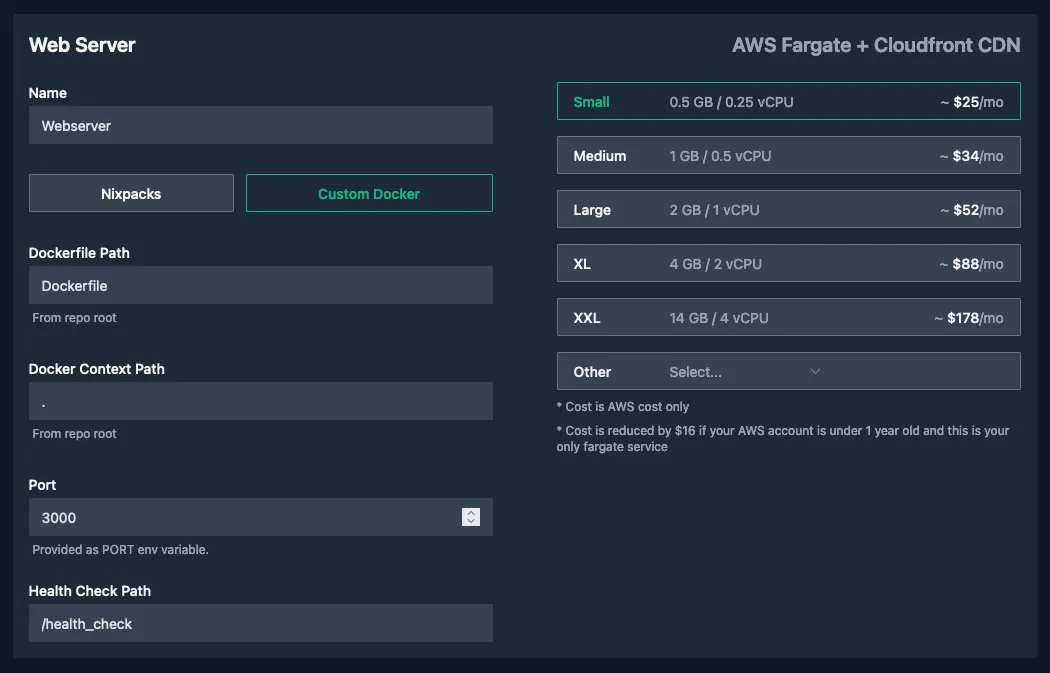Click the Port stepper down arrow
1050x673 pixels.
(x=470, y=522)
